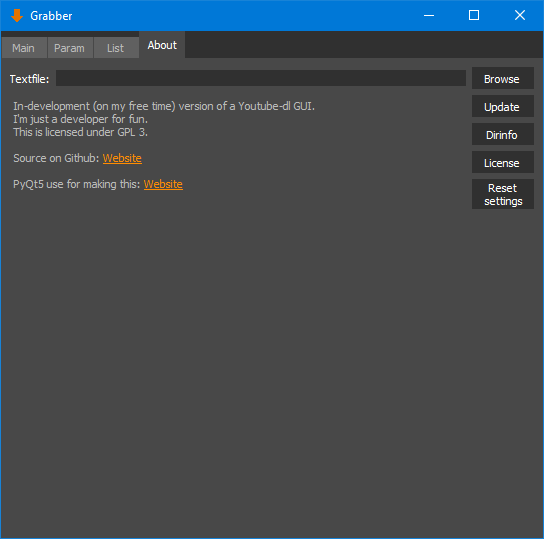
Task: Click the Browse button
Action: (502, 79)
